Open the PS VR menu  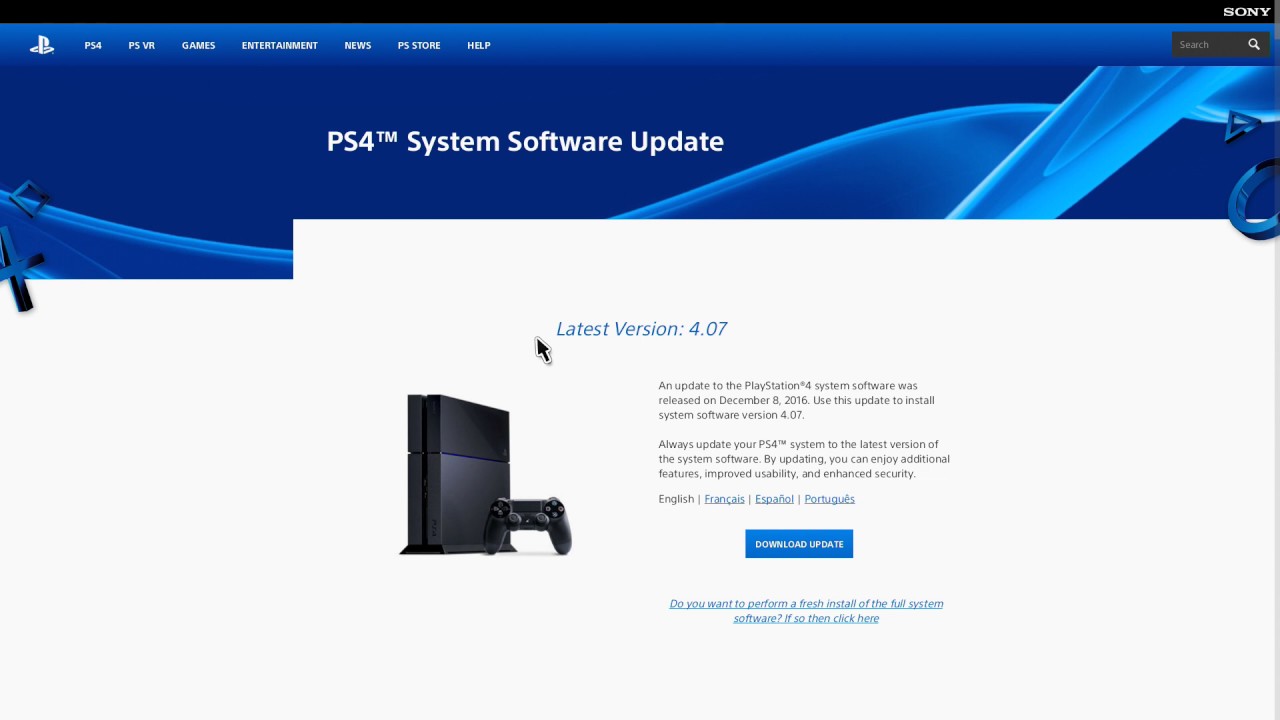coord(141,46)
